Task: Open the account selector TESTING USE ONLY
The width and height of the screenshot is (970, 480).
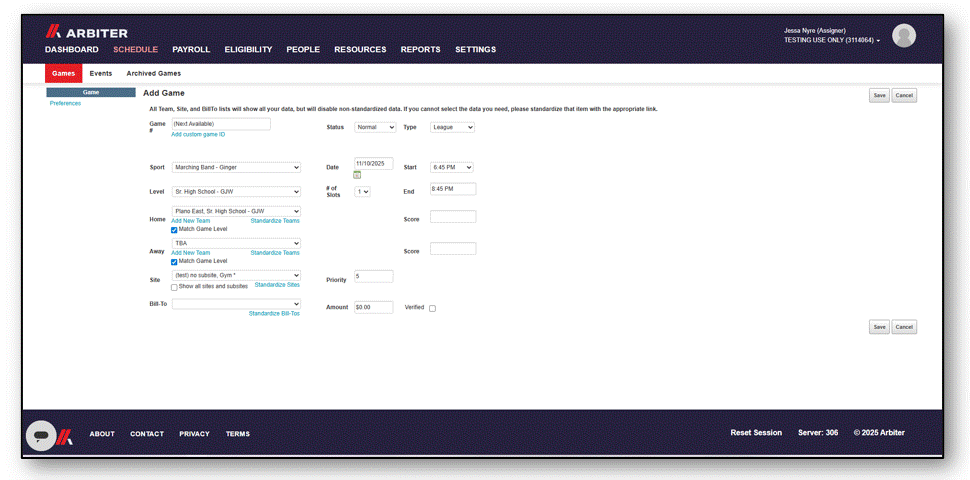Action: coord(831,40)
